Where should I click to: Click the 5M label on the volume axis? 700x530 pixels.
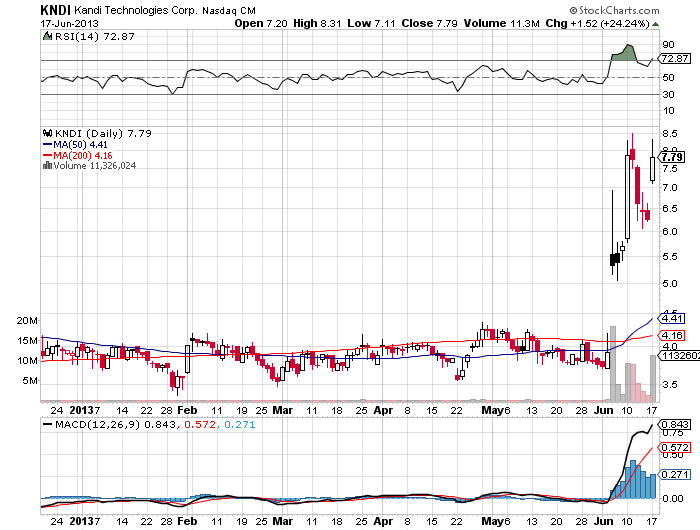30,381
